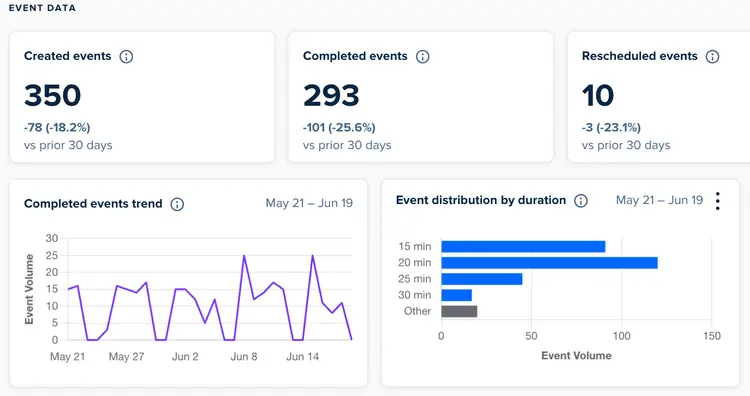The height and width of the screenshot is (396, 750).
Task: Click the May 21 x-axis label
Action: (x=67, y=357)
